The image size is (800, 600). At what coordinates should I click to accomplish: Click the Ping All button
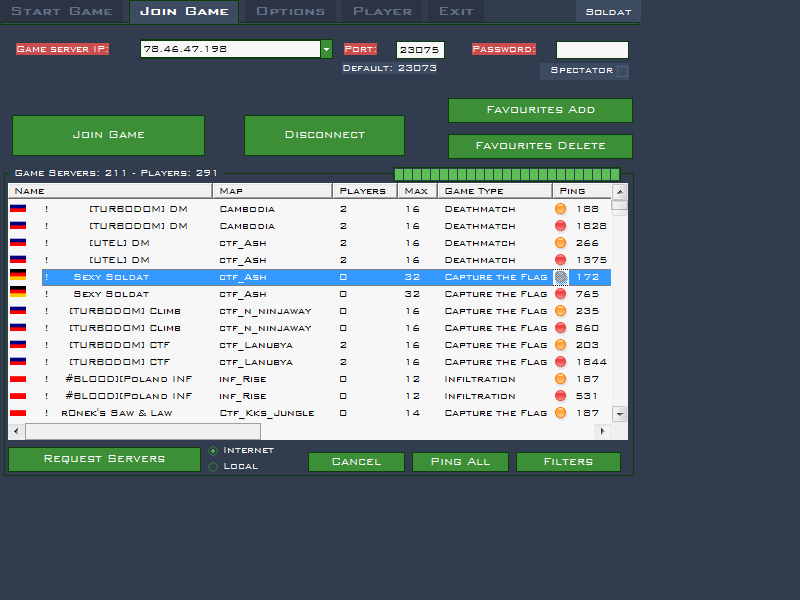pos(460,462)
